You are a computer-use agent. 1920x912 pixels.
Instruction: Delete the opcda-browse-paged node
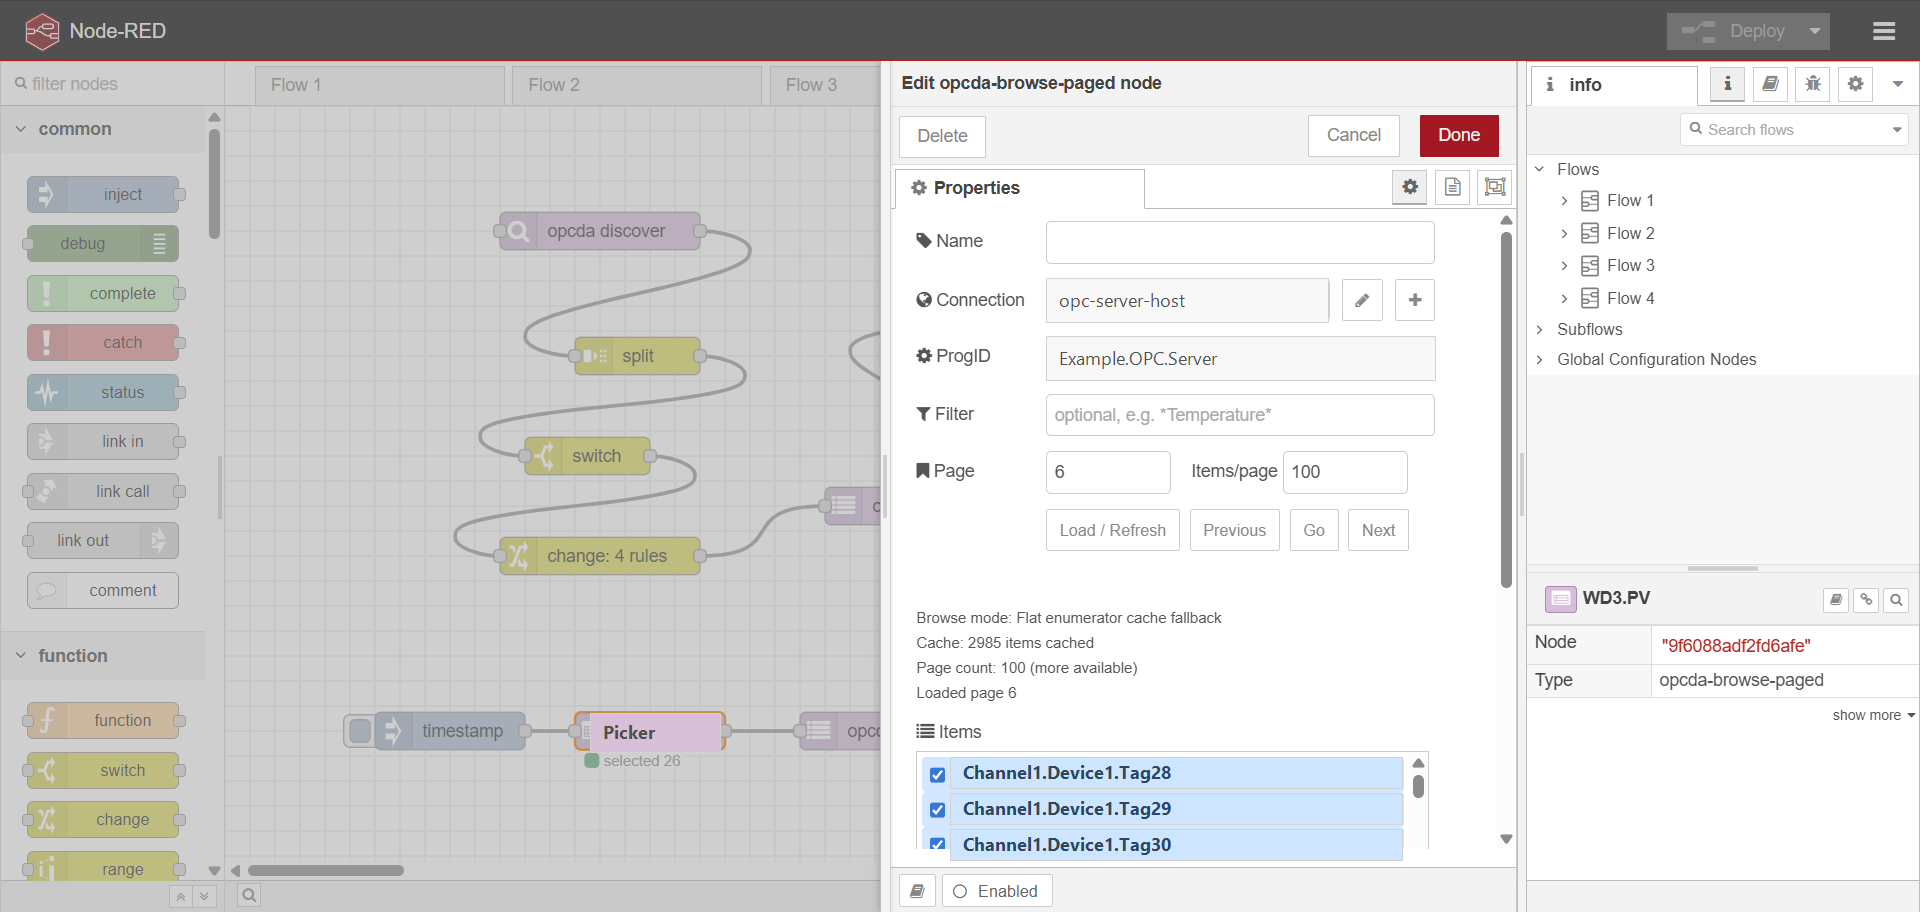click(x=942, y=137)
